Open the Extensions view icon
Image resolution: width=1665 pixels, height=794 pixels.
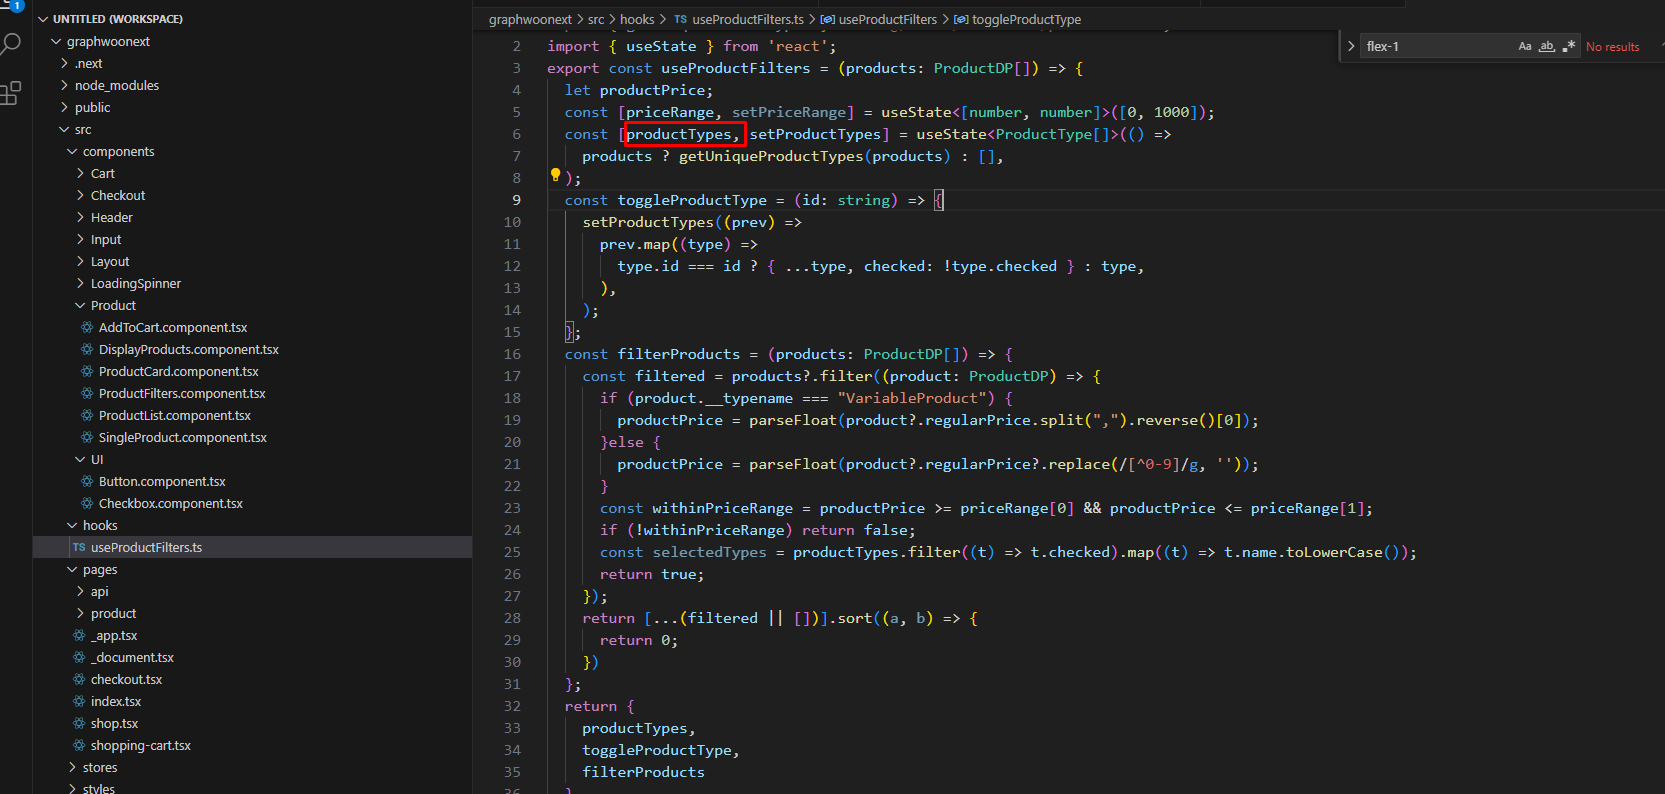(x=11, y=94)
